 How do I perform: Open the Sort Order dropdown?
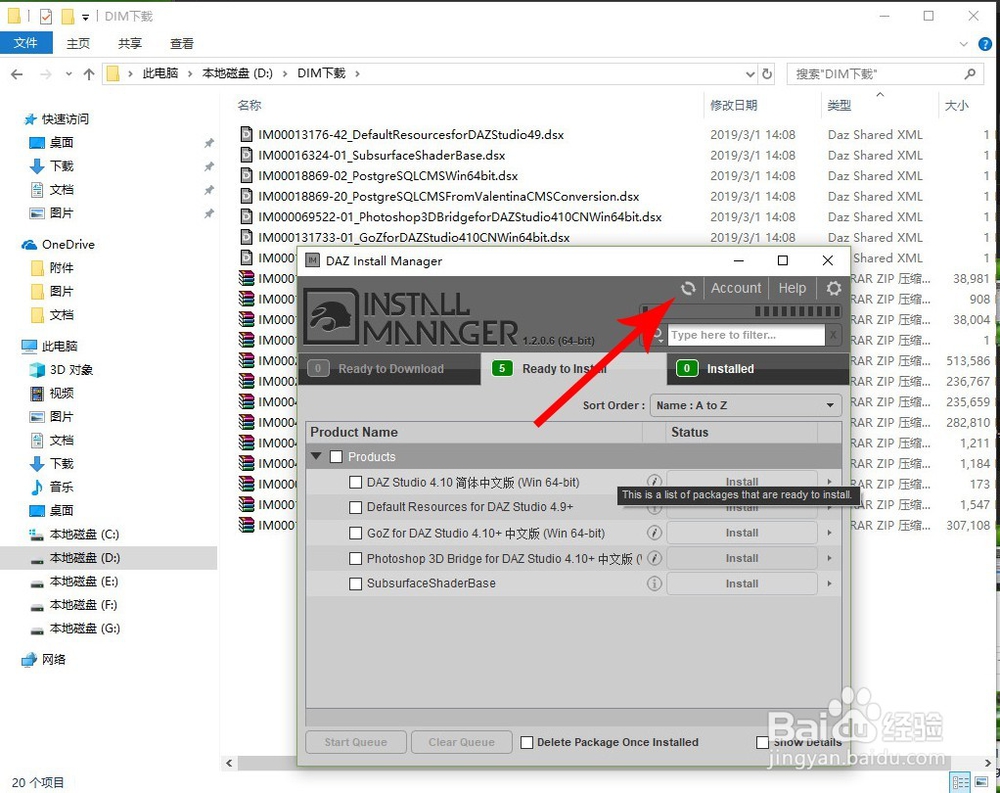[x=746, y=405]
